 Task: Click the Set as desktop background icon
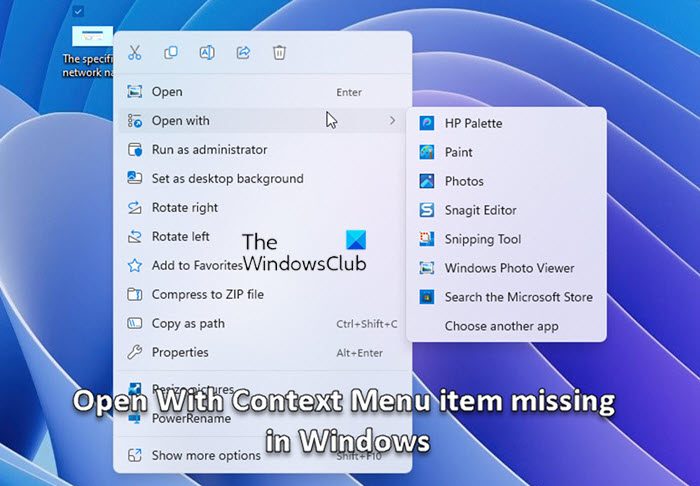[135, 179]
